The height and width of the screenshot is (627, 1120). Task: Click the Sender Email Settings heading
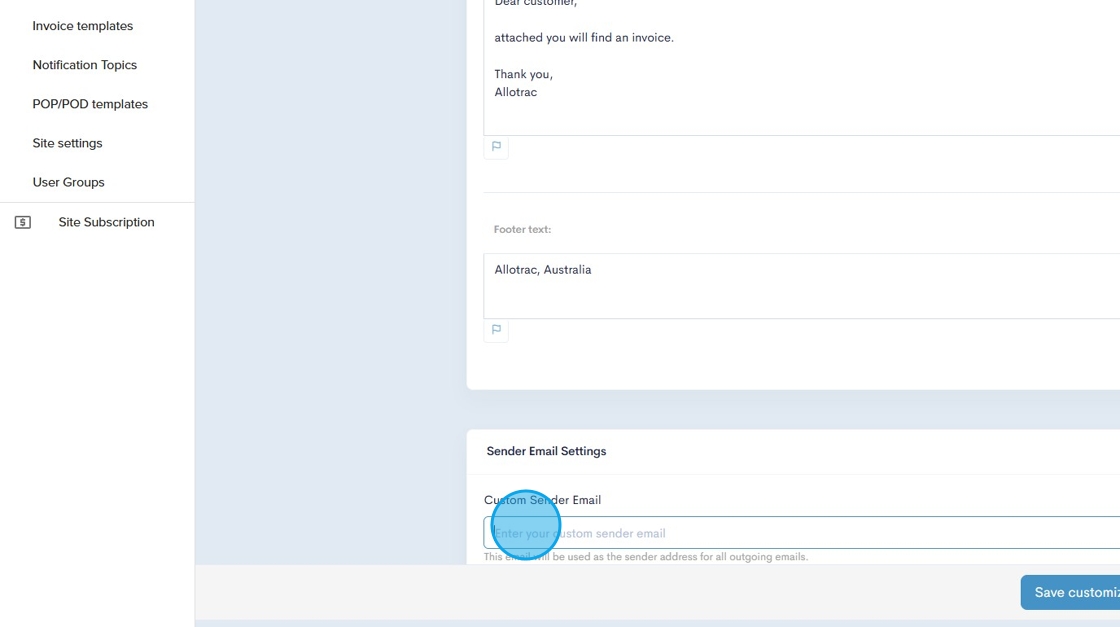pos(546,451)
